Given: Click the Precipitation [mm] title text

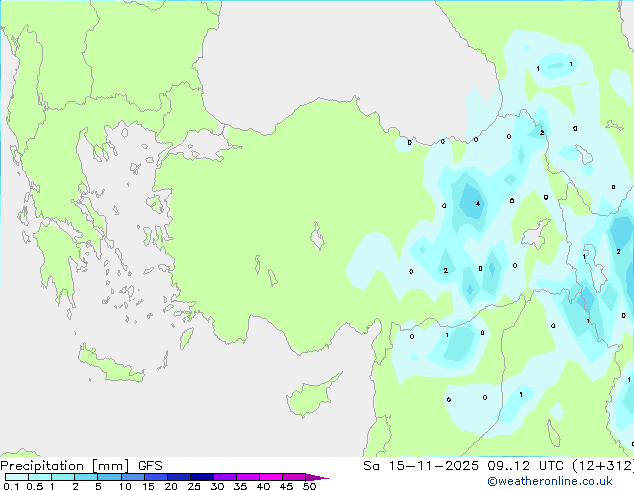Looking at the screenshot, I should point(65,466).
